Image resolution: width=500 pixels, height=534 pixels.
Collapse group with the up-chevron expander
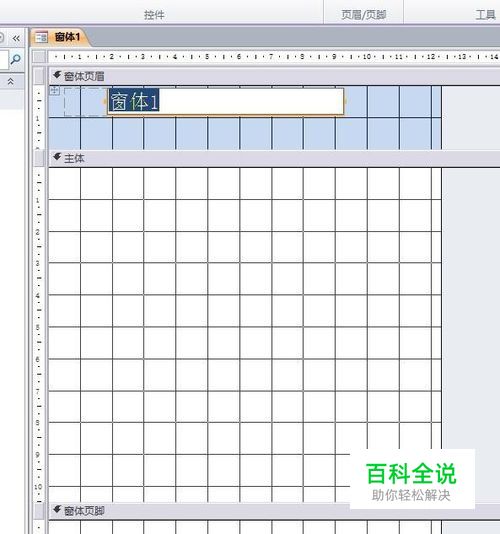(11, 81)
